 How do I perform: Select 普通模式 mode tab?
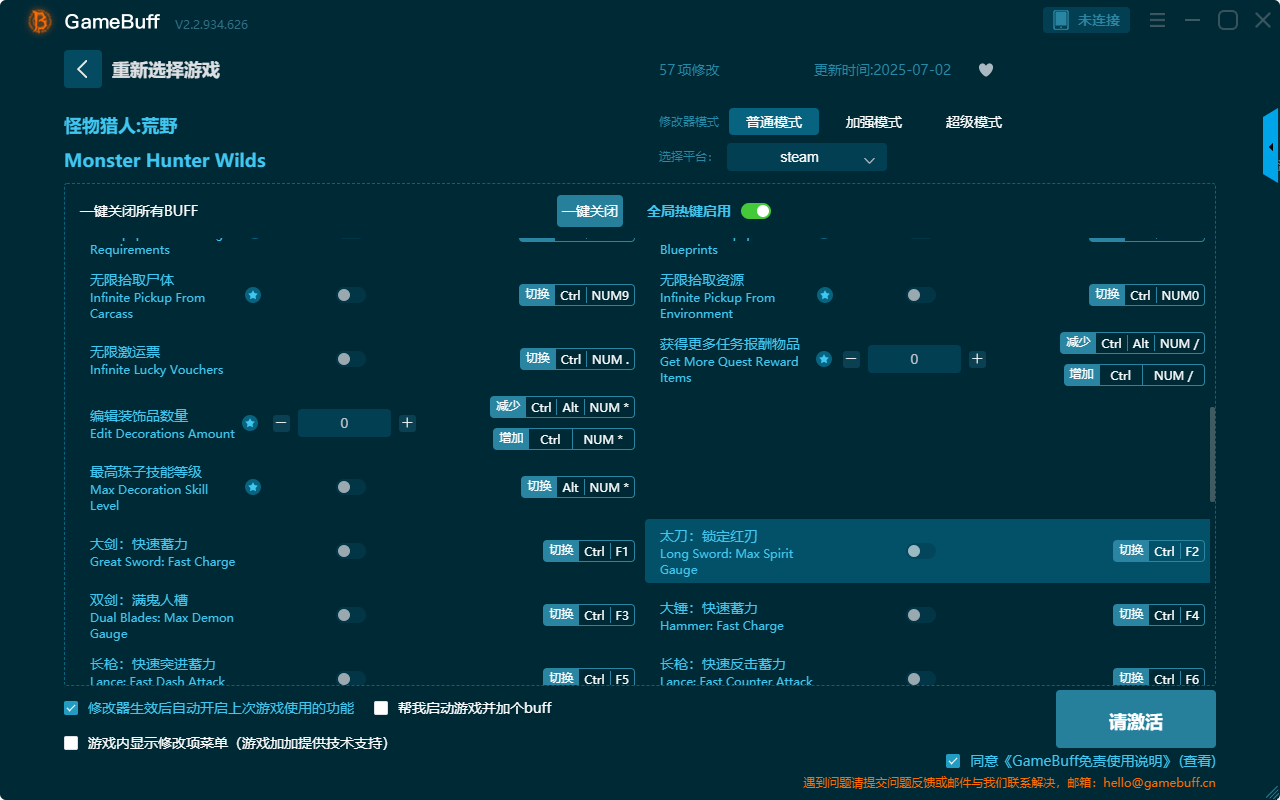(774, 122)
